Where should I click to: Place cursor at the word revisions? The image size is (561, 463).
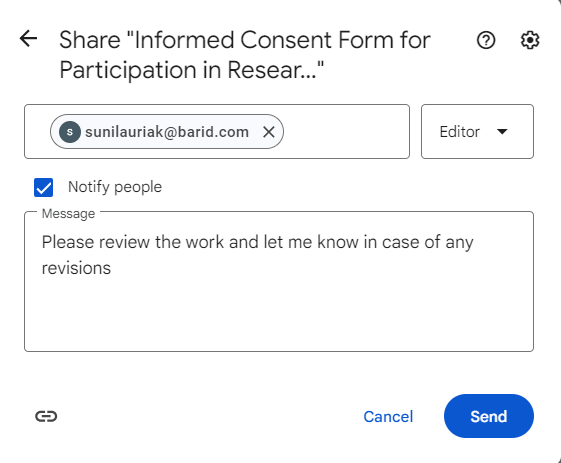pyautogui.click(x=76, y=268)
